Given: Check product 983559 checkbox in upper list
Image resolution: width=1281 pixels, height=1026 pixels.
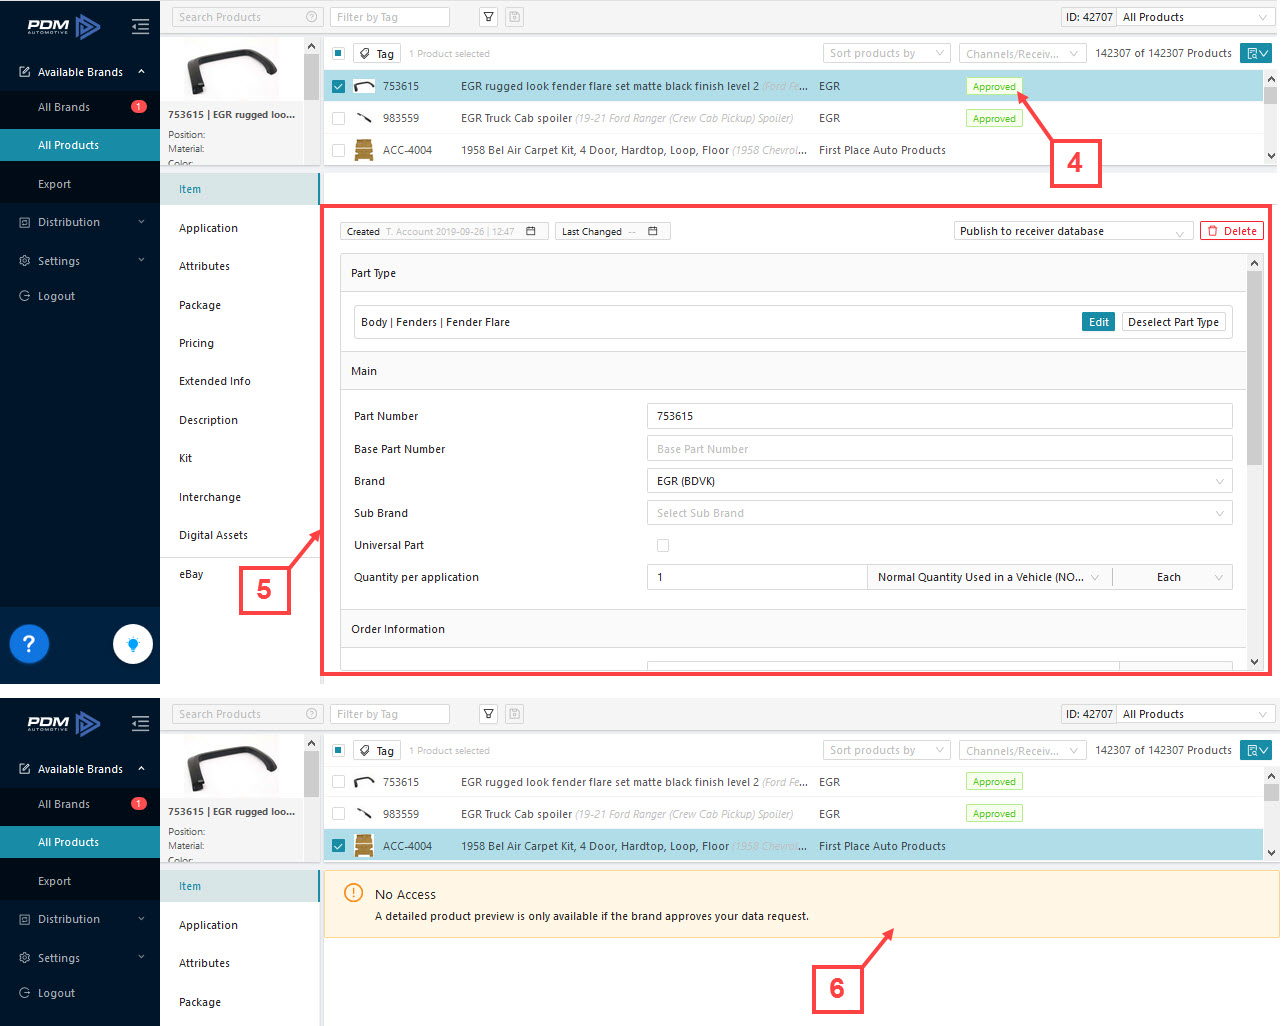Looking at the screenshot, I should point(338,118).
